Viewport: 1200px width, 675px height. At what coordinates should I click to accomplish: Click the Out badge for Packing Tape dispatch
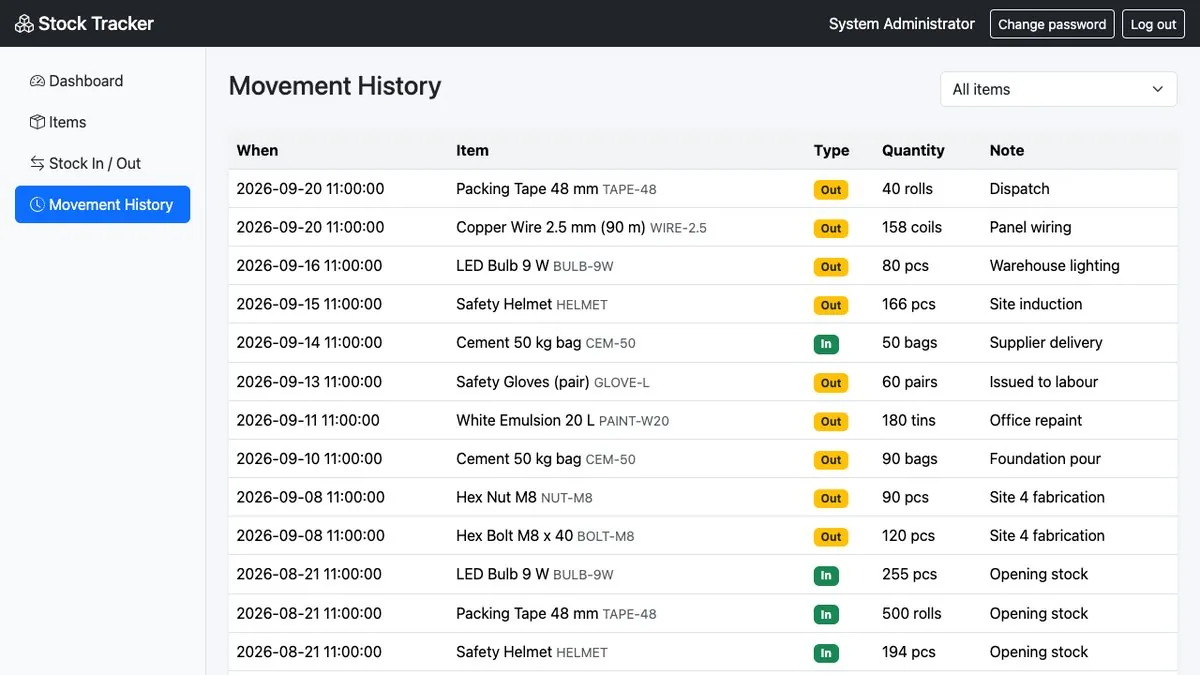[x=831, y=189]
